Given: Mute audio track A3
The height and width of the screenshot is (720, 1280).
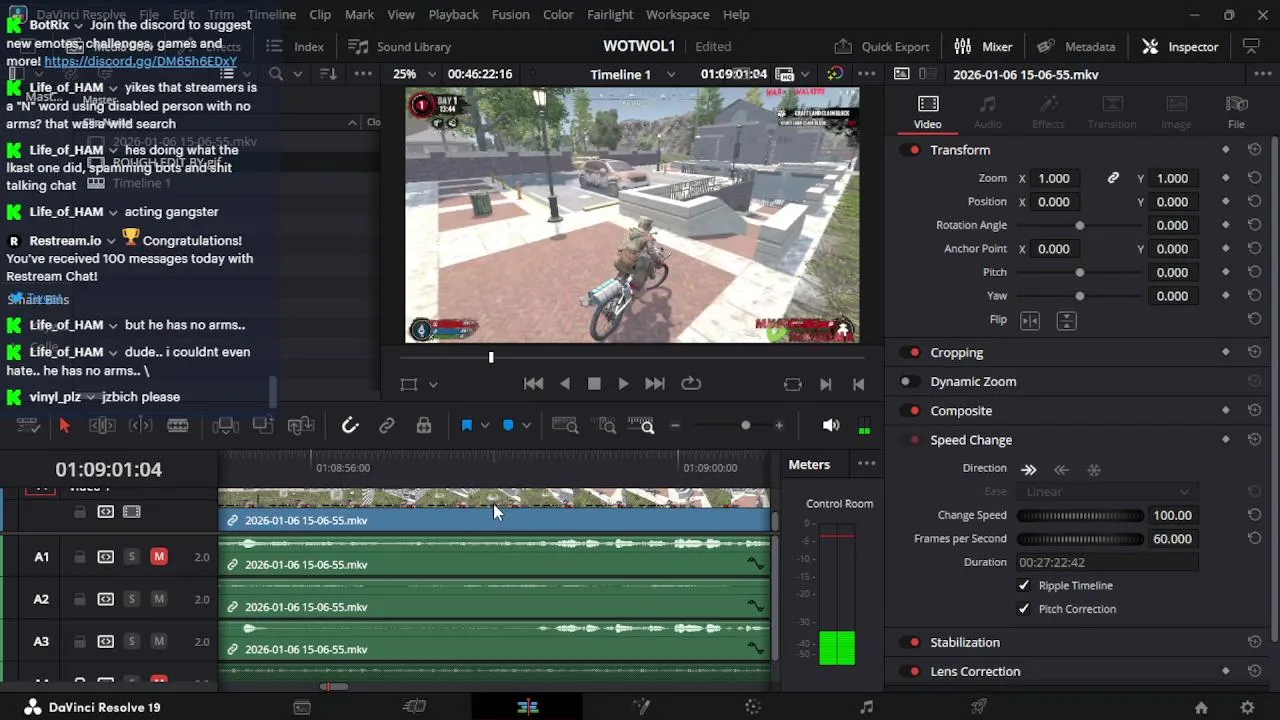Looking at the screenshot, I should coord(159,642).
